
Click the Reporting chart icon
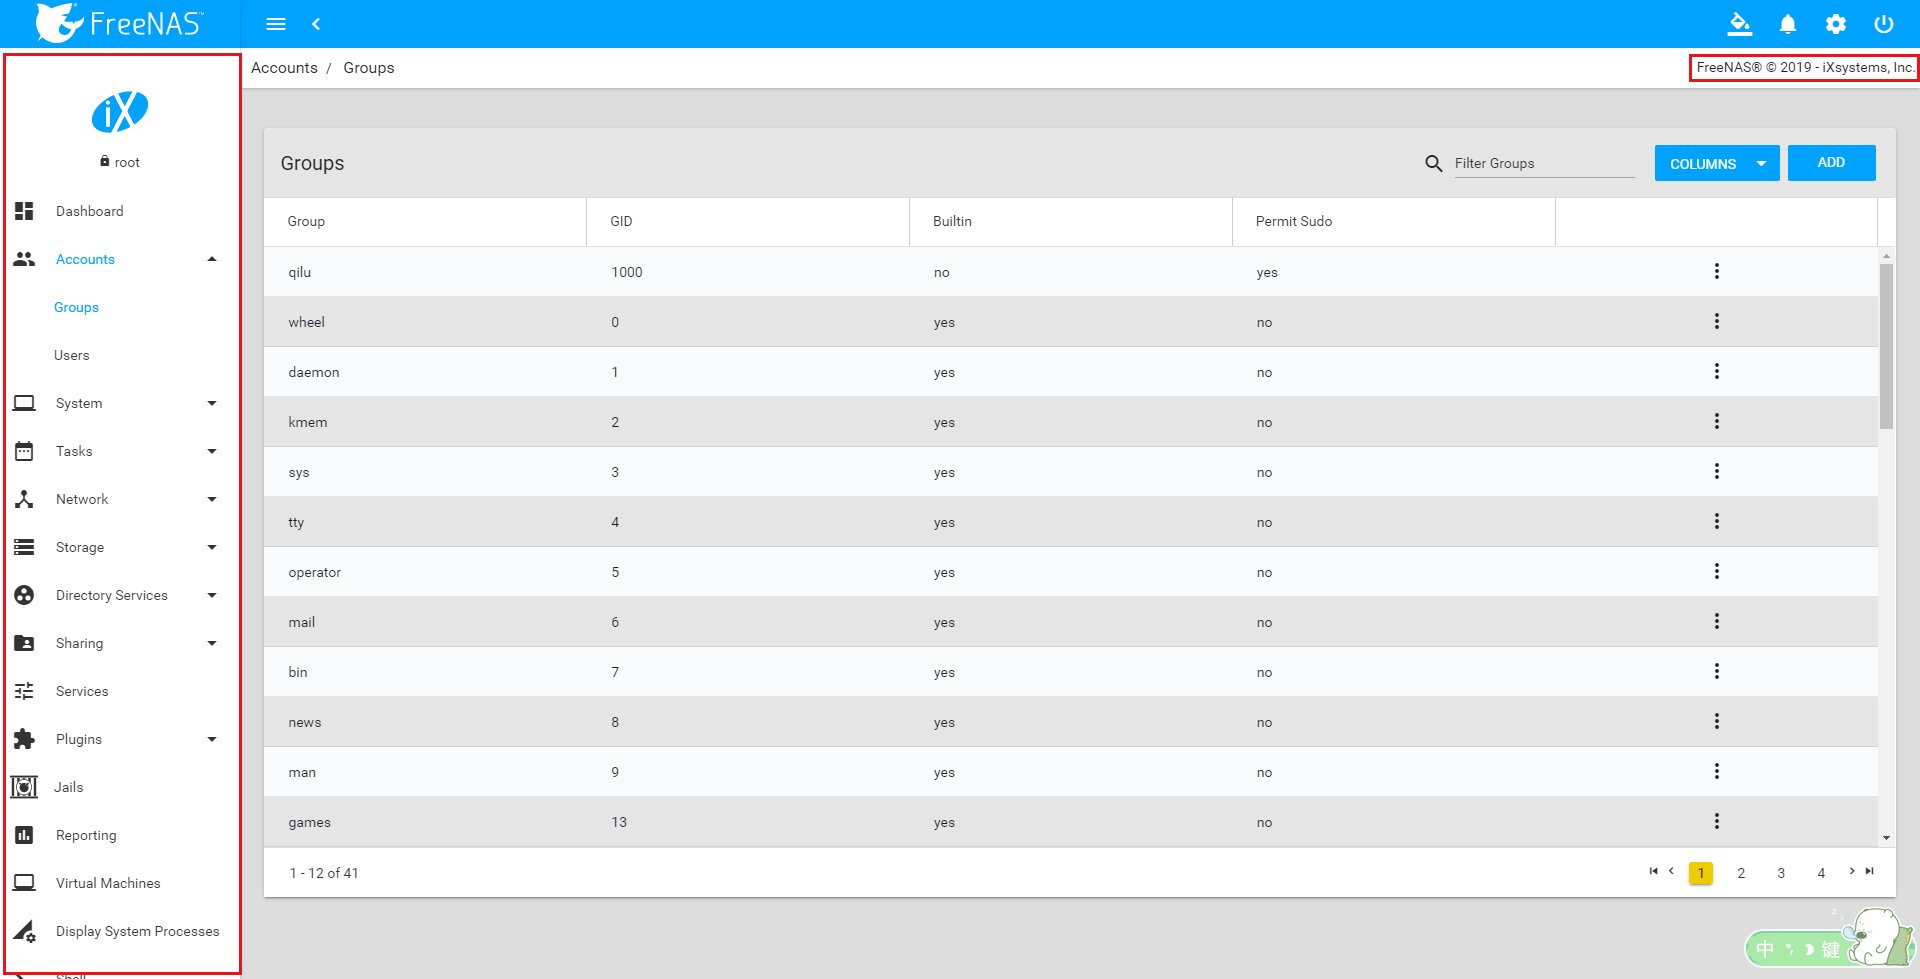(24, 835)
